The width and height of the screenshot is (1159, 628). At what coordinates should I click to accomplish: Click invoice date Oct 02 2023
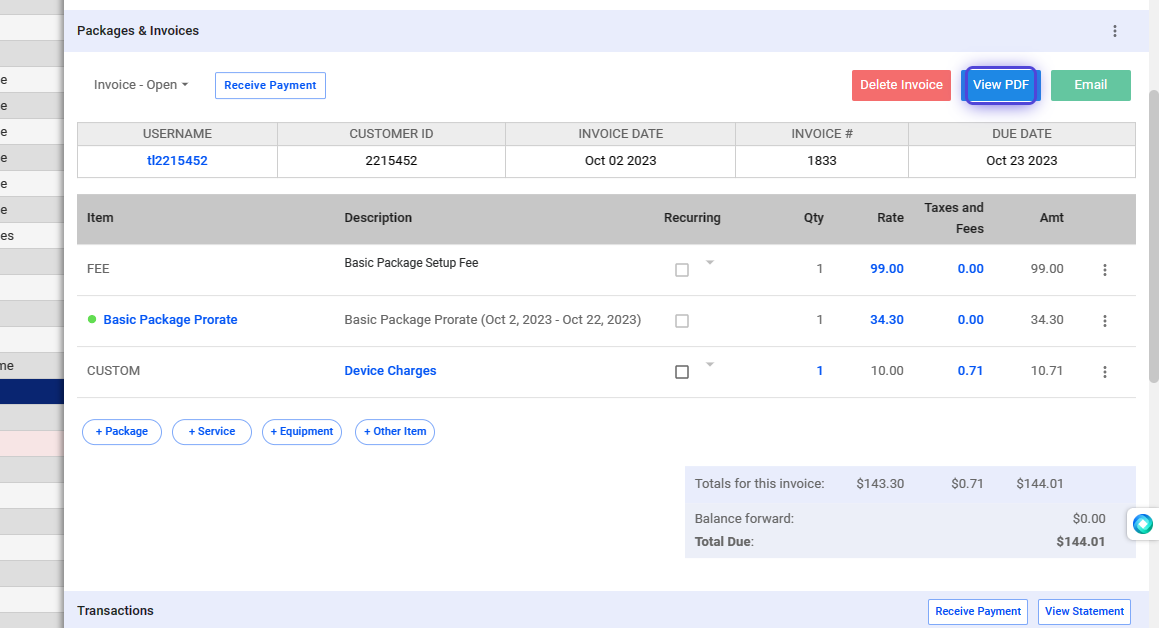coord(620,160)
